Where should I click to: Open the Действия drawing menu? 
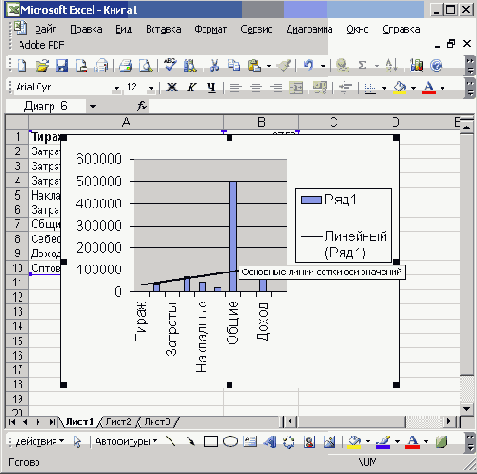pos(40,441)
